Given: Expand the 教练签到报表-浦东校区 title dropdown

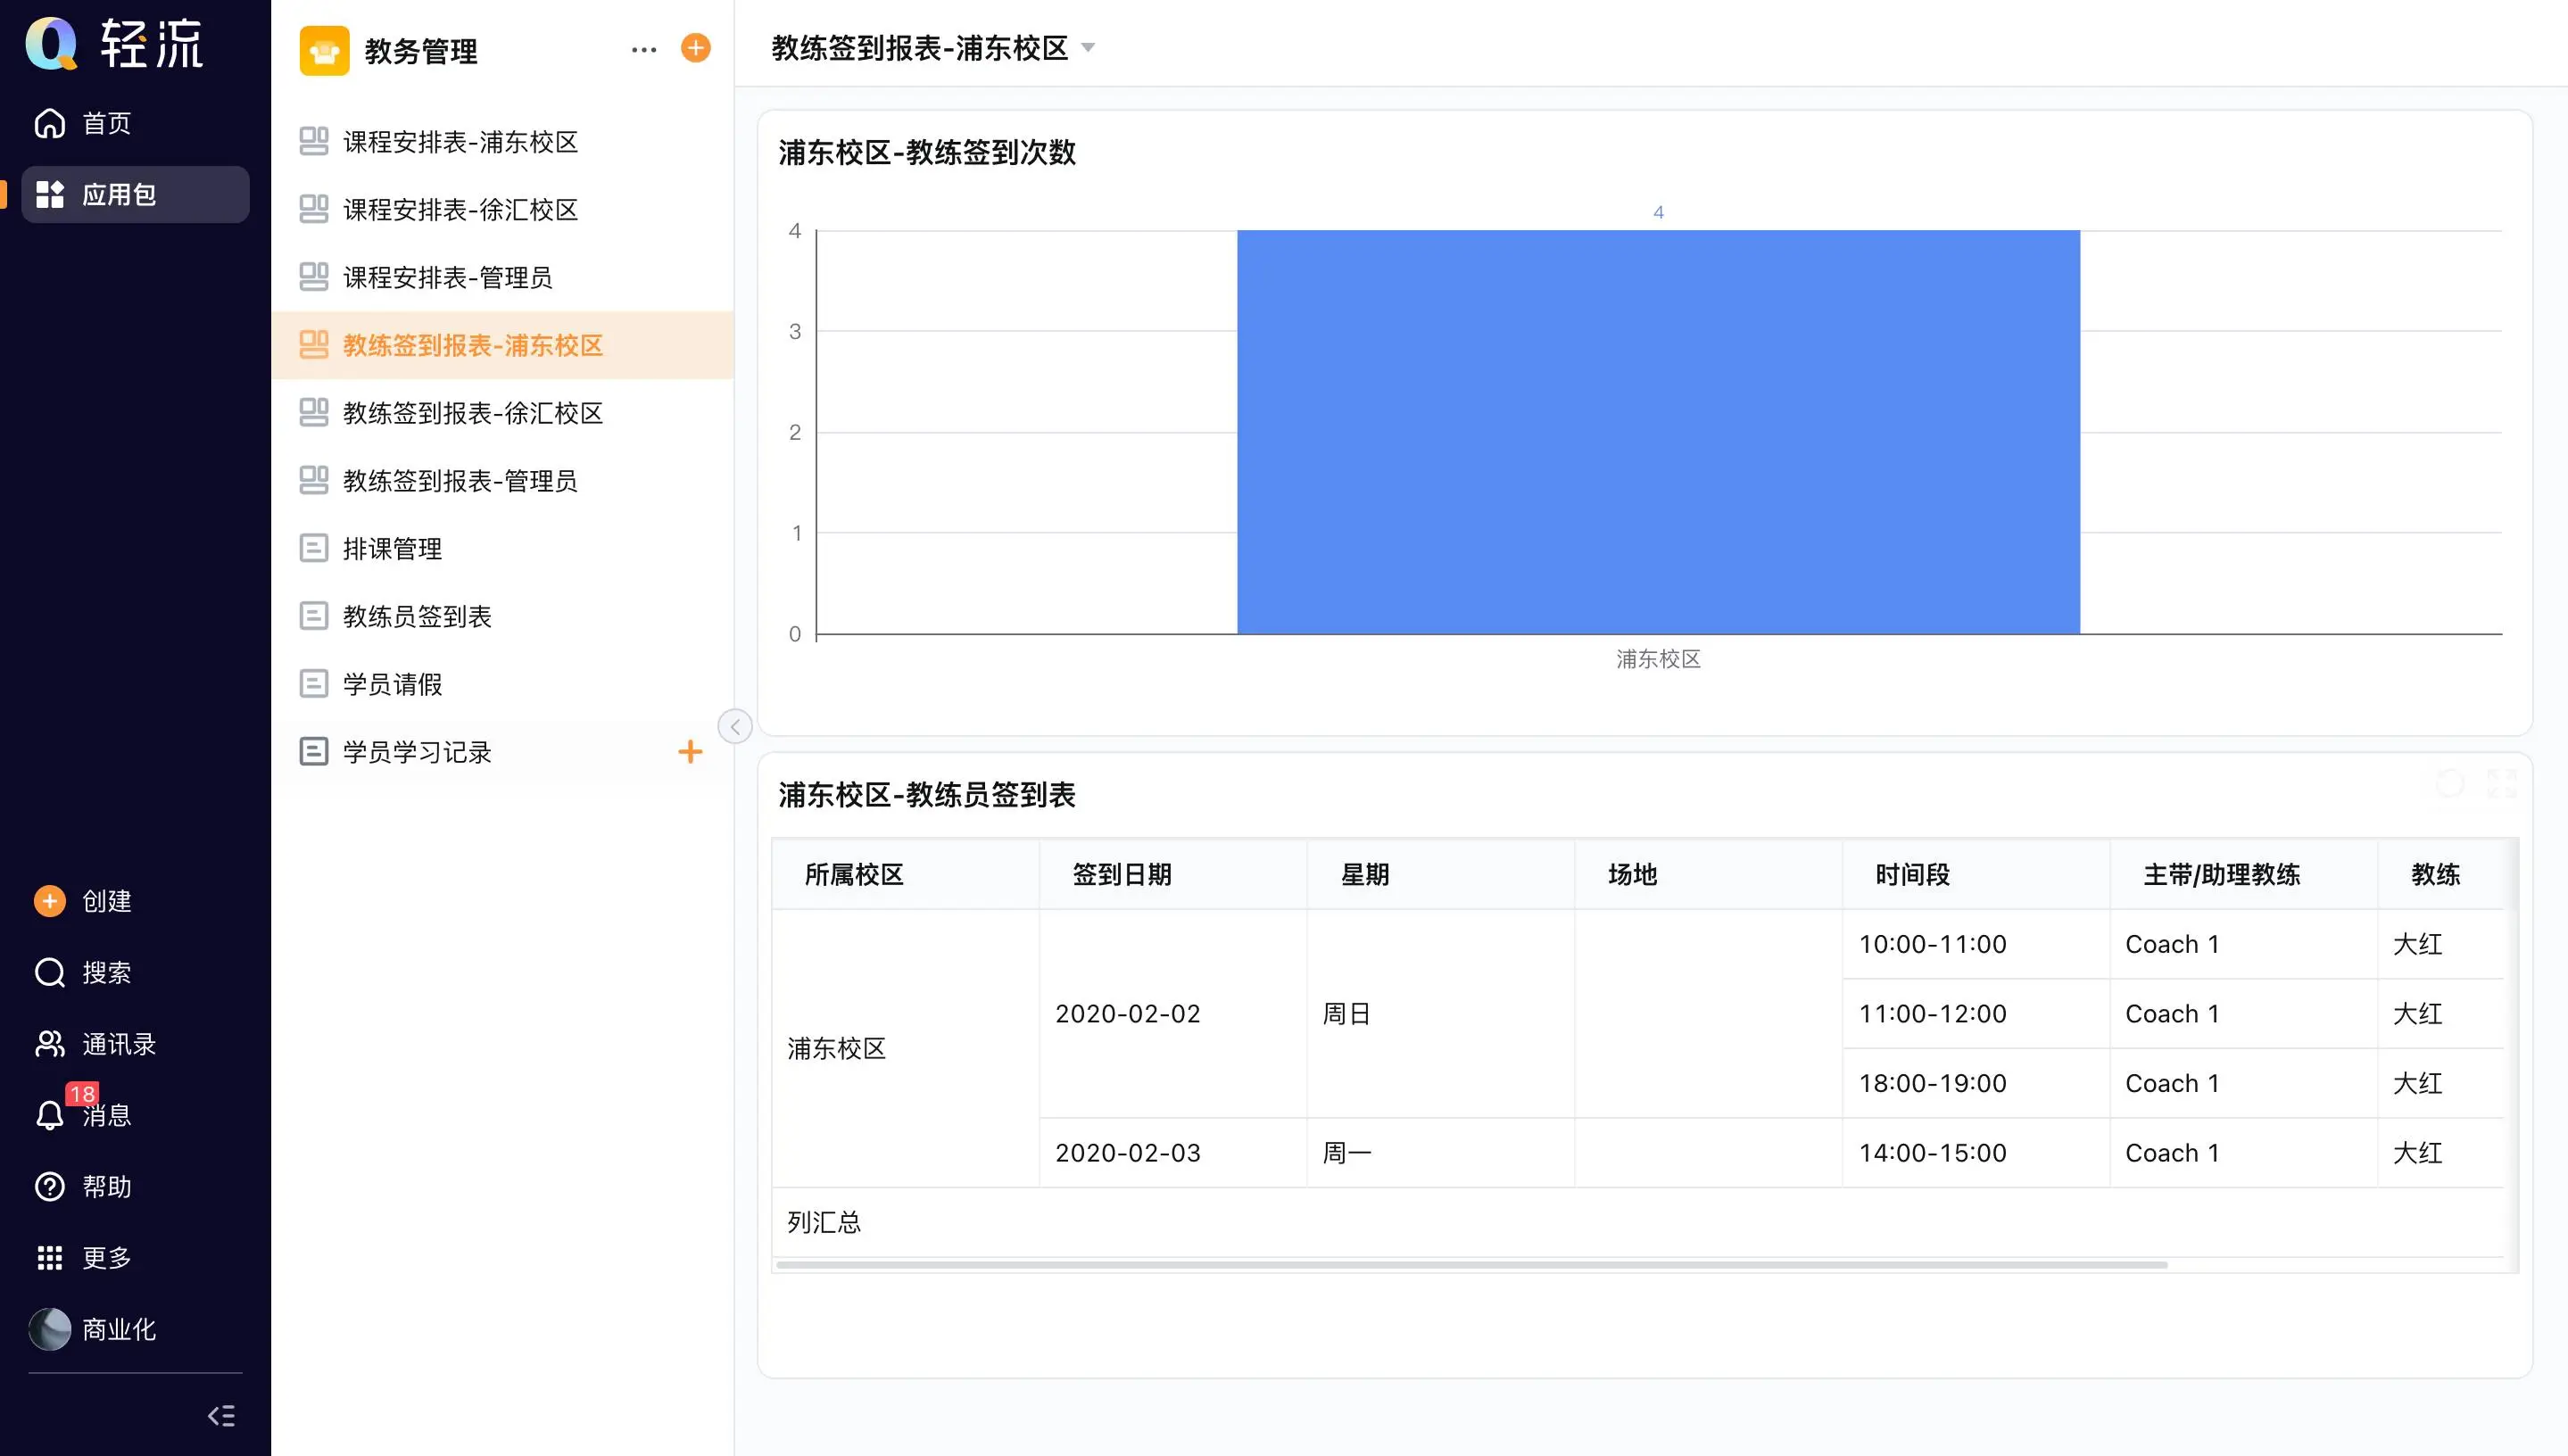Looking at the screenshot, I should (x=1089, y=48).
